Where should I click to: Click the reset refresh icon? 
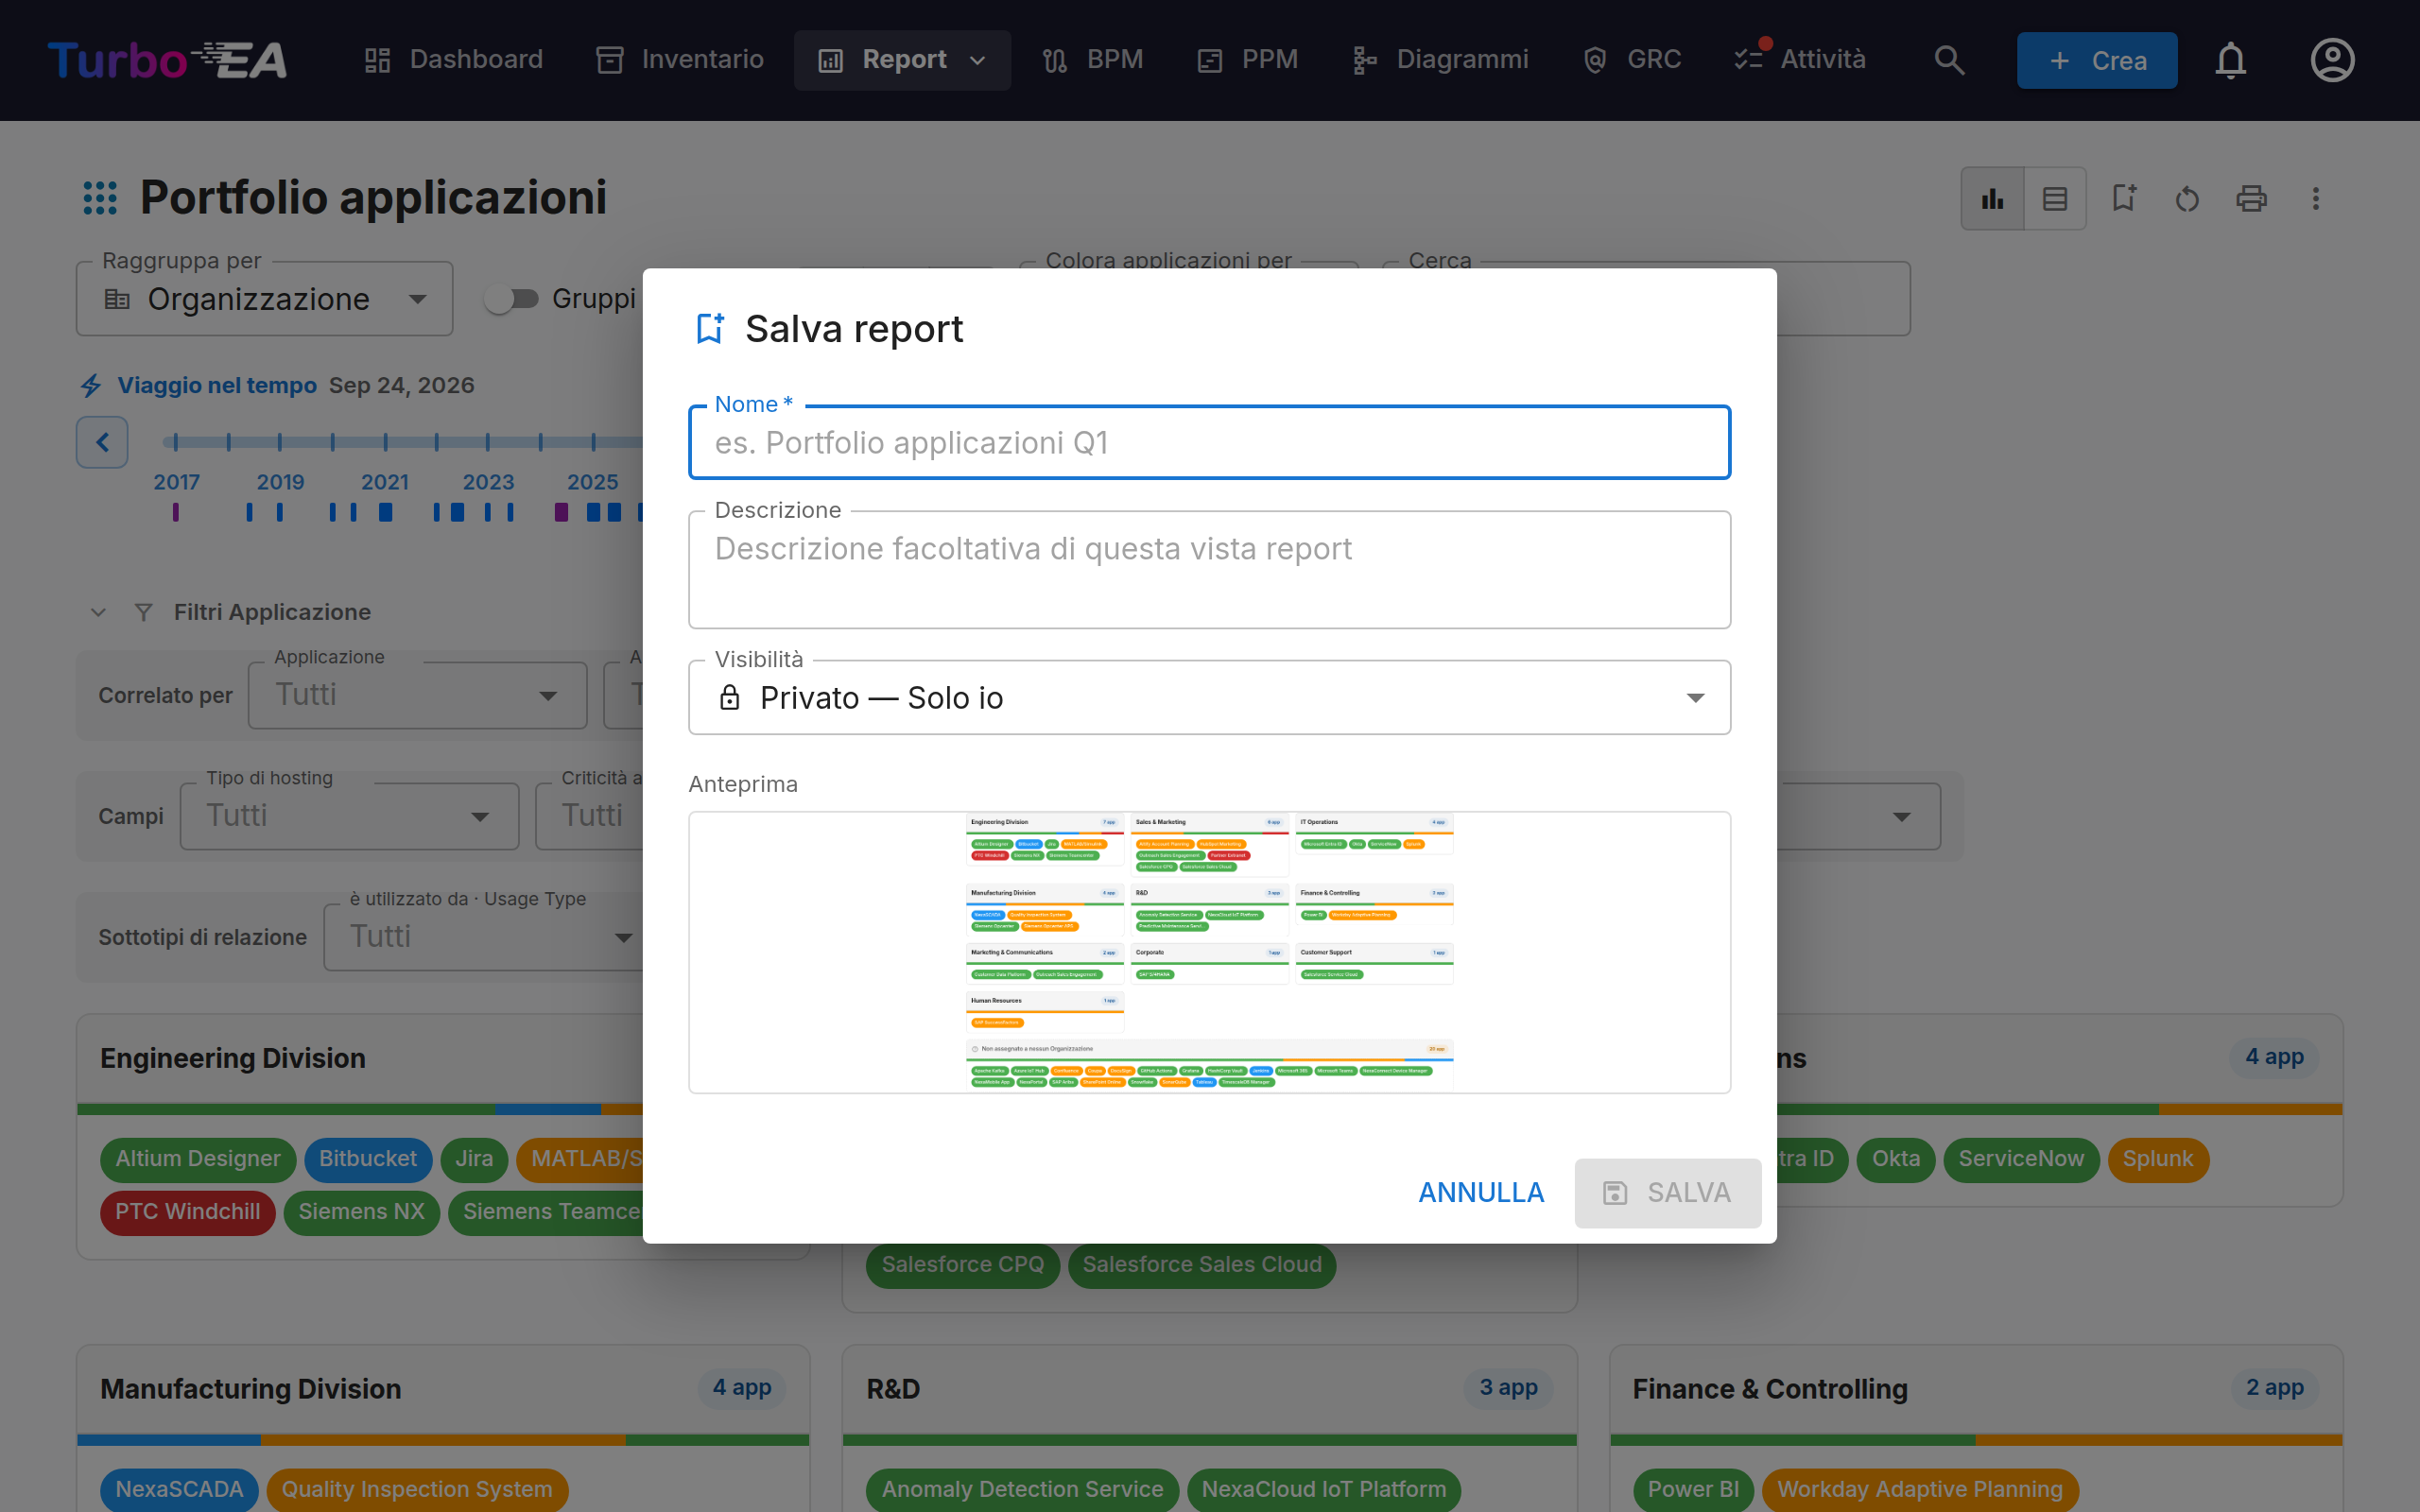click(2187, 199)
